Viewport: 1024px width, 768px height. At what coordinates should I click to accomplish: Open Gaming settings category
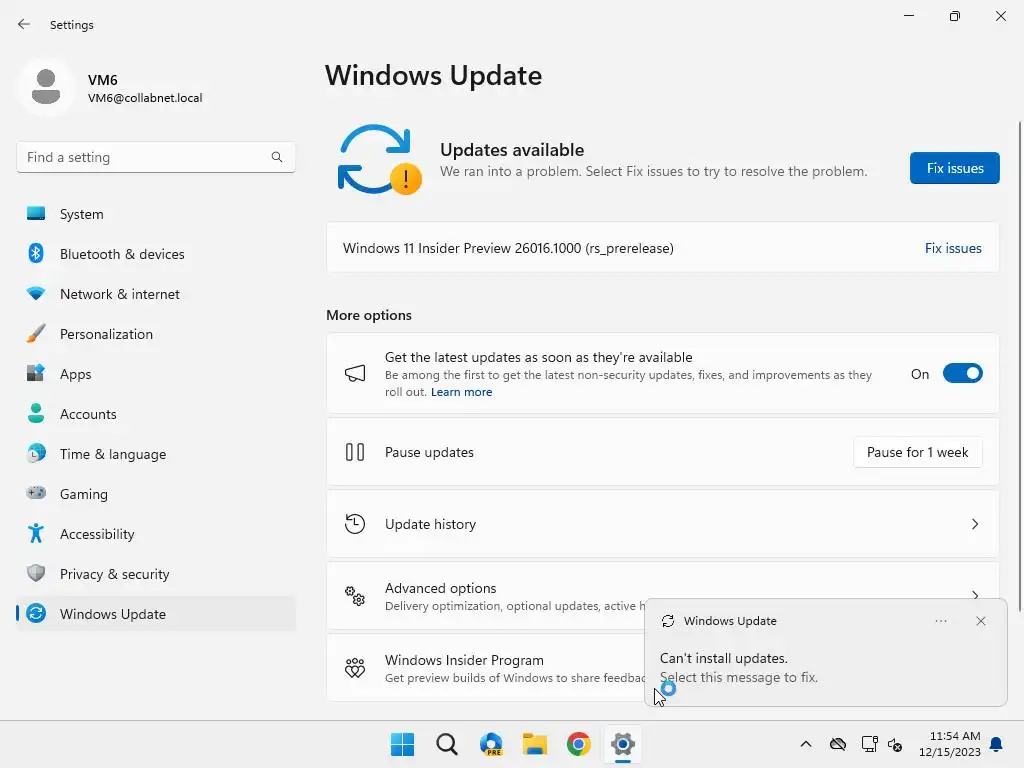tap(156, 494)
